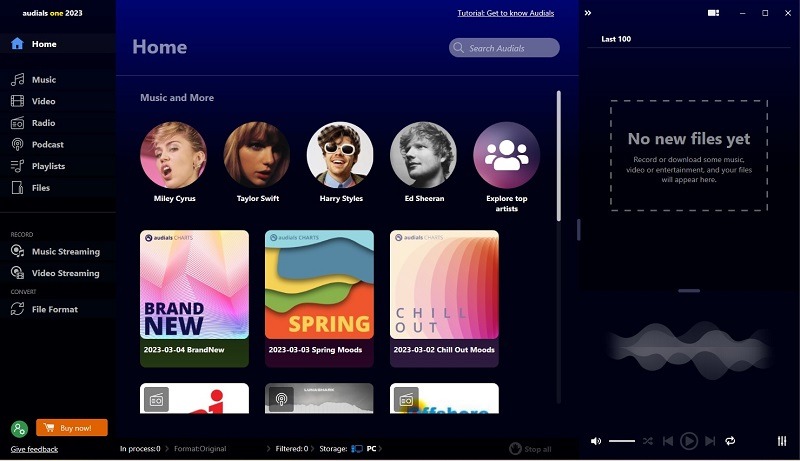Image resolution: width=800 pixels, height=461 pixels.
Task: Skip to previous track
Action: point(668,441)
